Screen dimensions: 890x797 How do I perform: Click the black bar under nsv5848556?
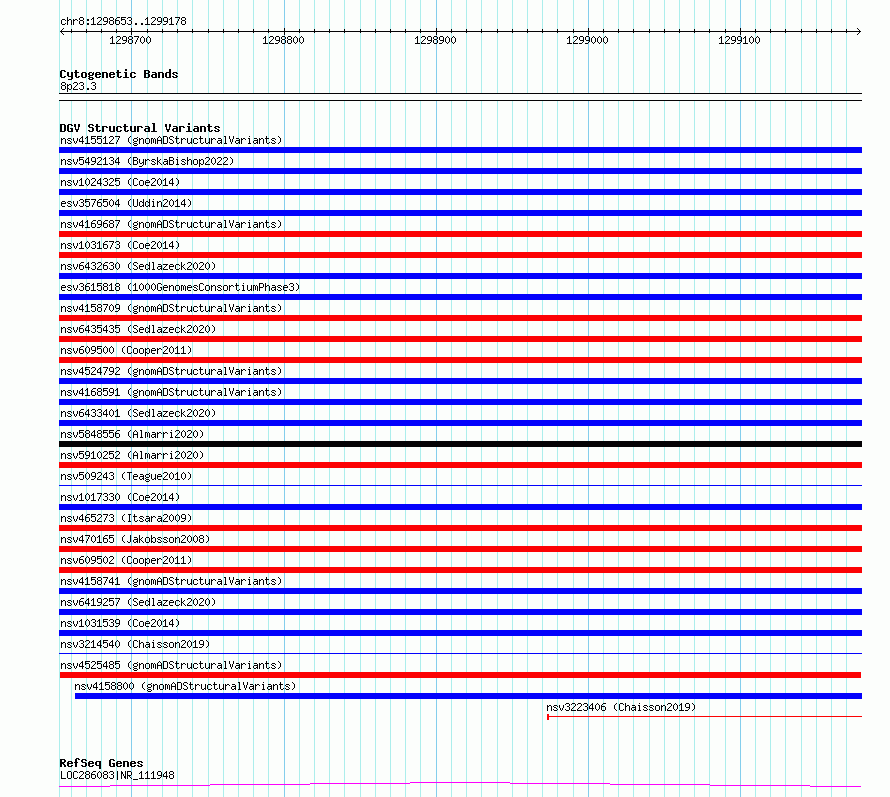coord(460,444)
